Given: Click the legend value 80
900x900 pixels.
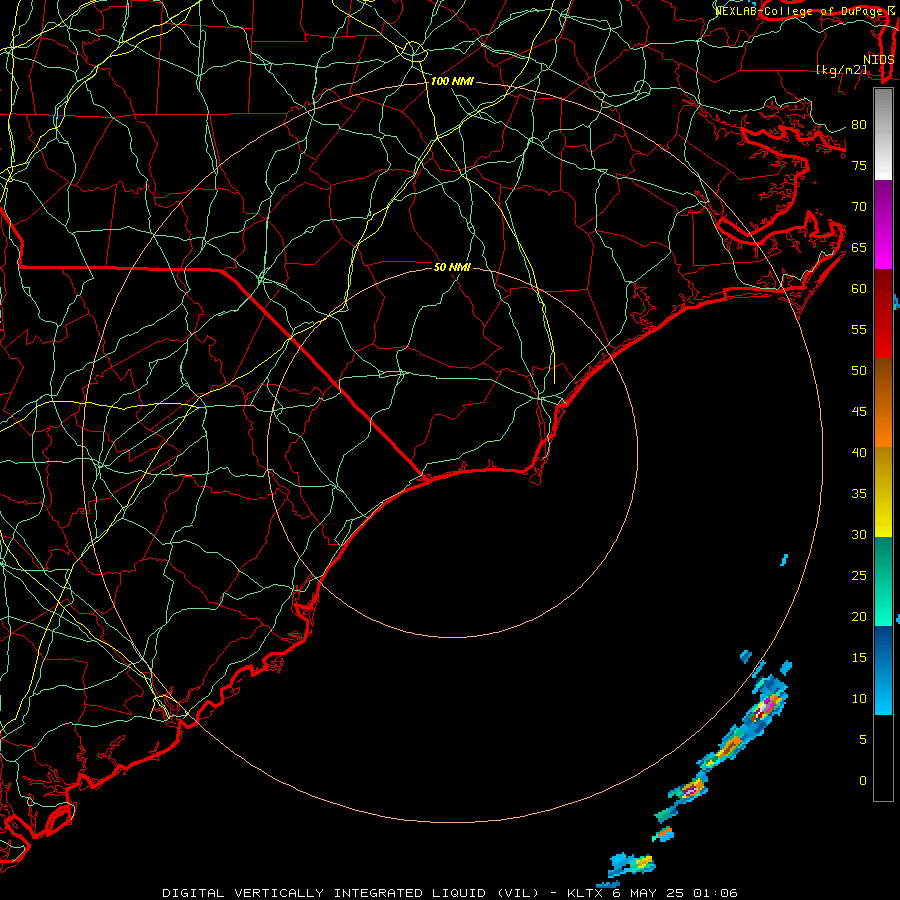Looking at the screenshot, I should [x=859, y=125].
